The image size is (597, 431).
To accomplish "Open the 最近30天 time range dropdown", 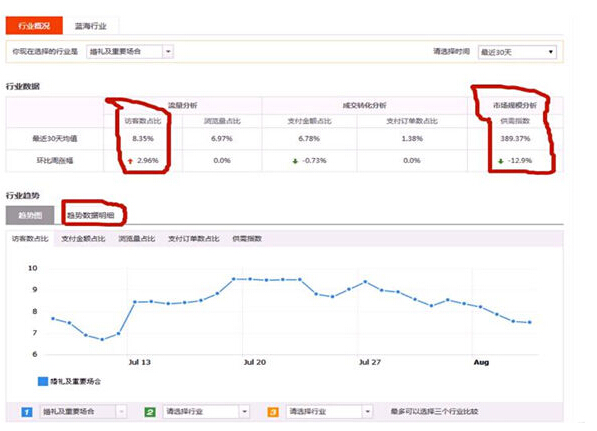I will click(x=517, y=52).
